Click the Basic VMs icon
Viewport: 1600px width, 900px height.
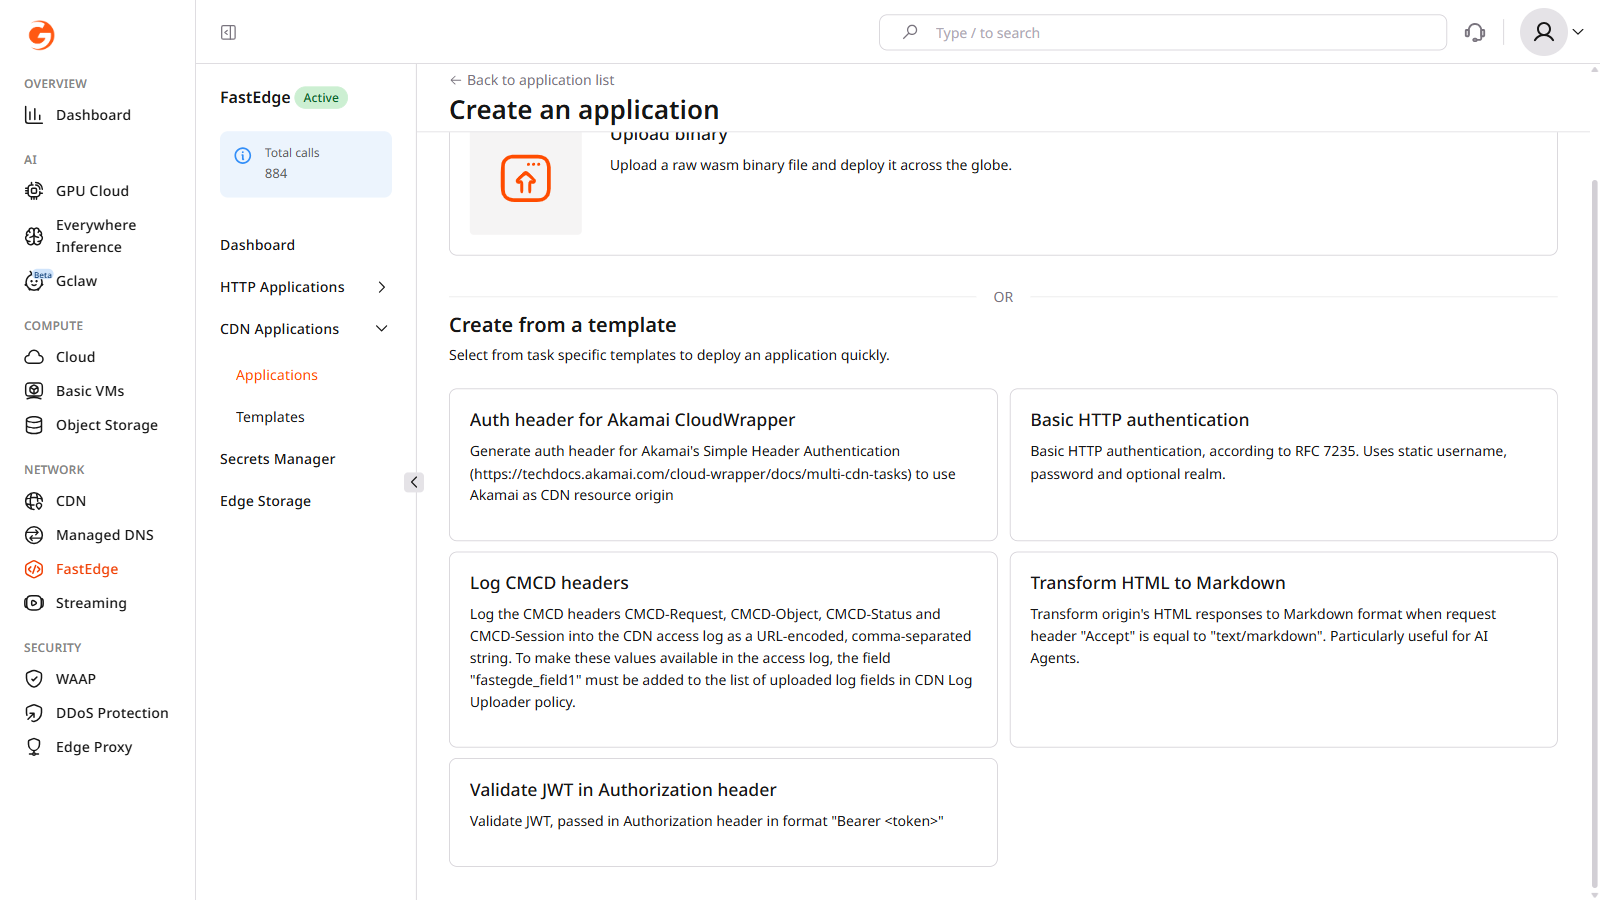click(34, 391)
